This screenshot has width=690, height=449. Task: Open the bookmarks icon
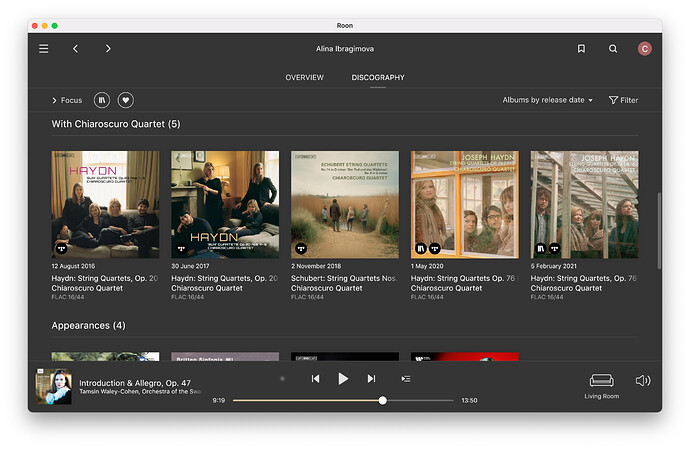(581, 48)
